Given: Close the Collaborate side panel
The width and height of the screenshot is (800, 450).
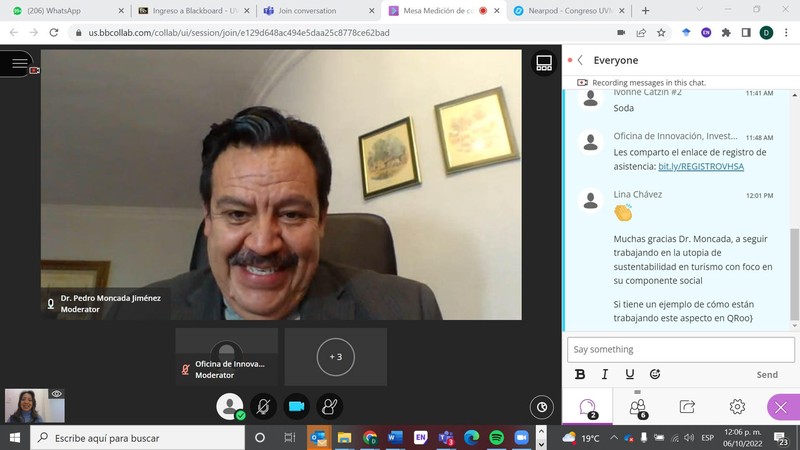Looking at the screenshot, I should [x=782, y=407].
